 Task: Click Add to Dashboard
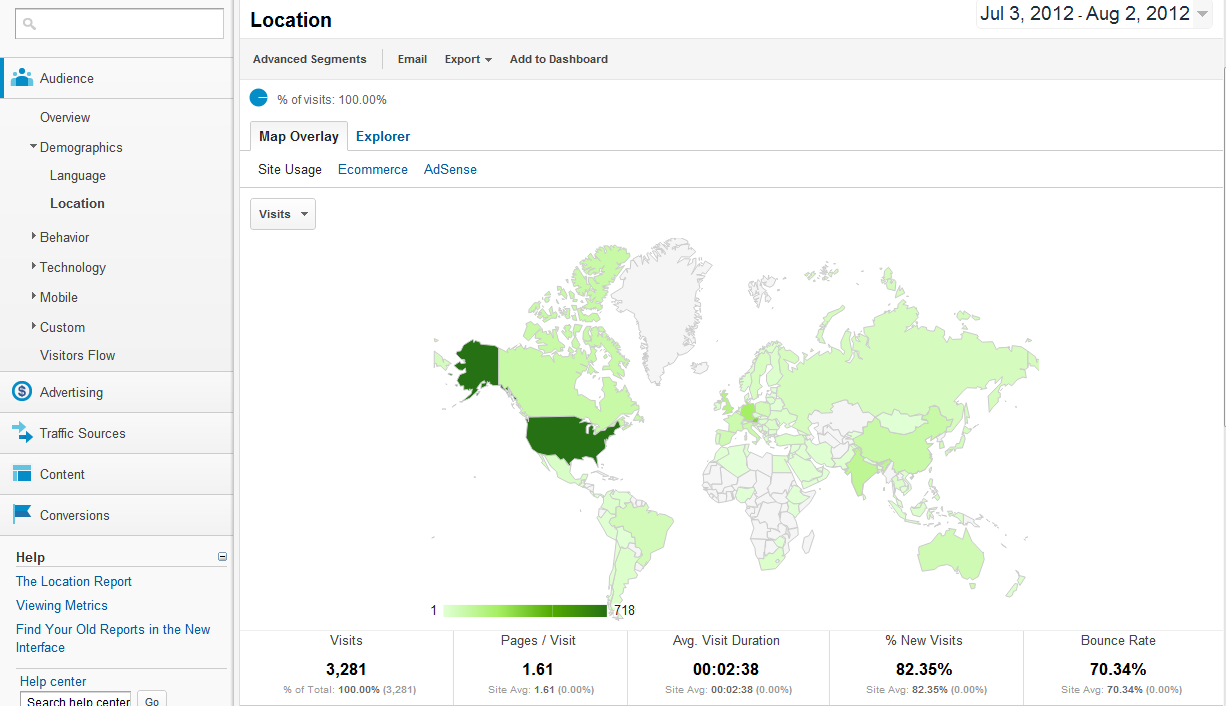click(559, 59)
